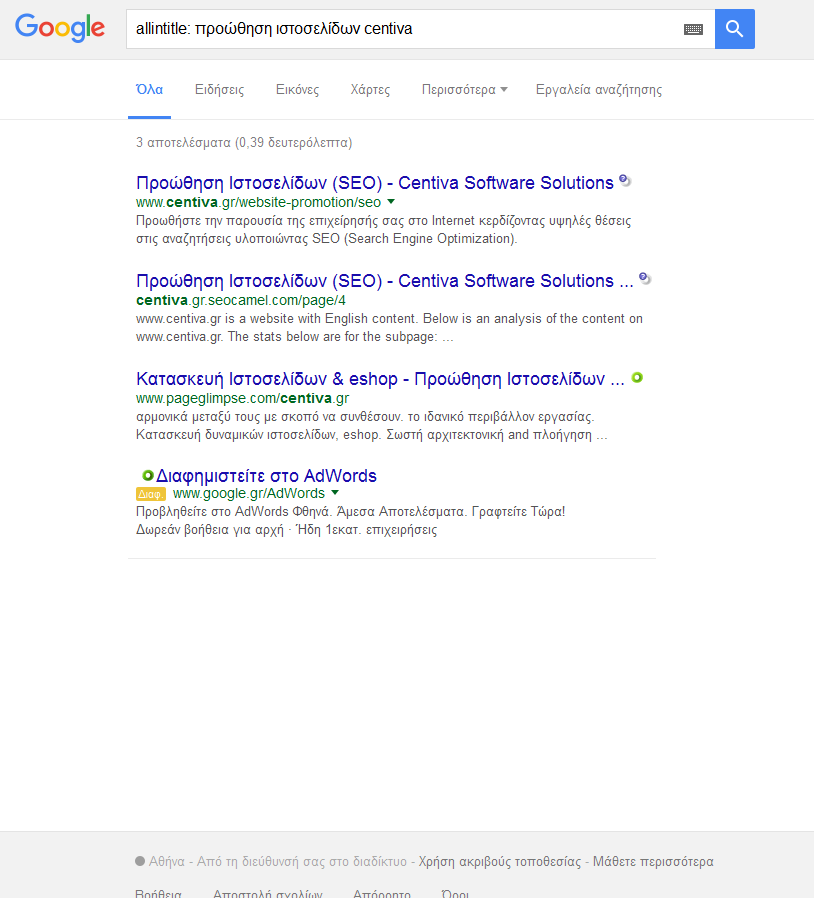
Task: Click the blue search magnifier button
Action: (x=734, y=29)
